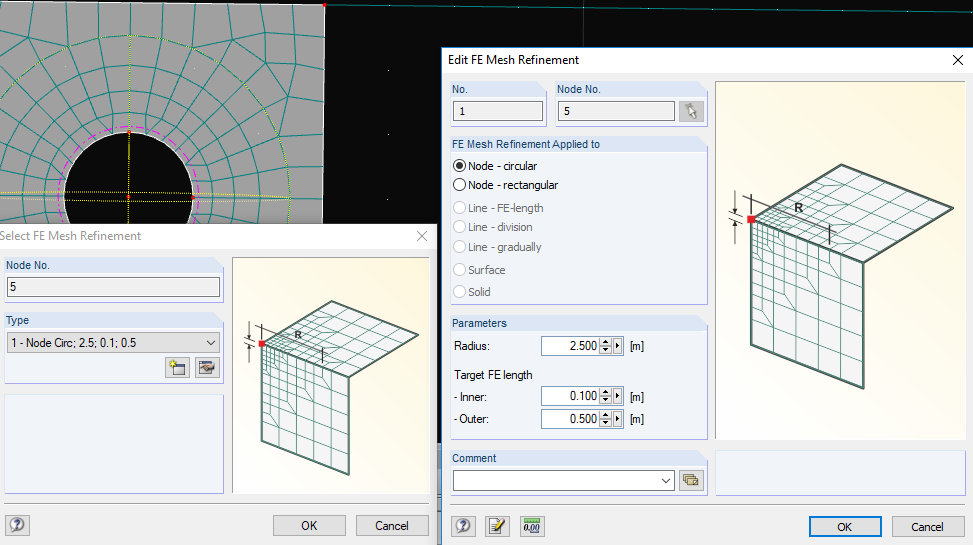Screen dimensions: 973x545
Task: Click the preview image in Edit dialog
Action: point(840,261)
